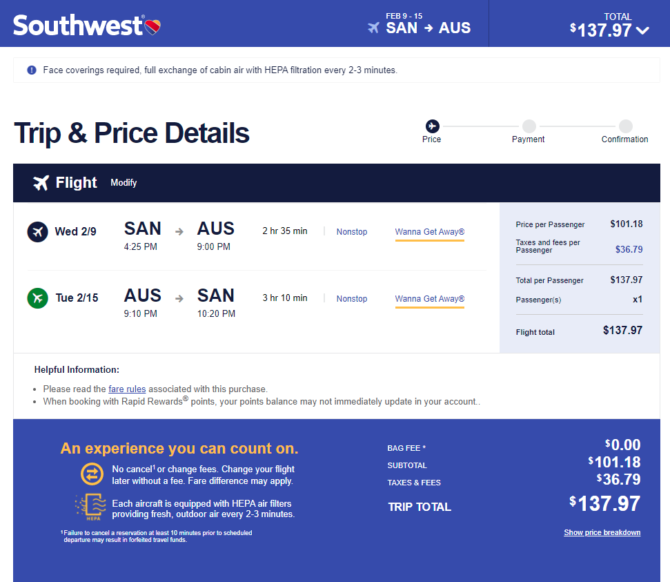Click the $36.79 taxes and fees amount
The image size is (670, 582).
click(x=629, y=249)
